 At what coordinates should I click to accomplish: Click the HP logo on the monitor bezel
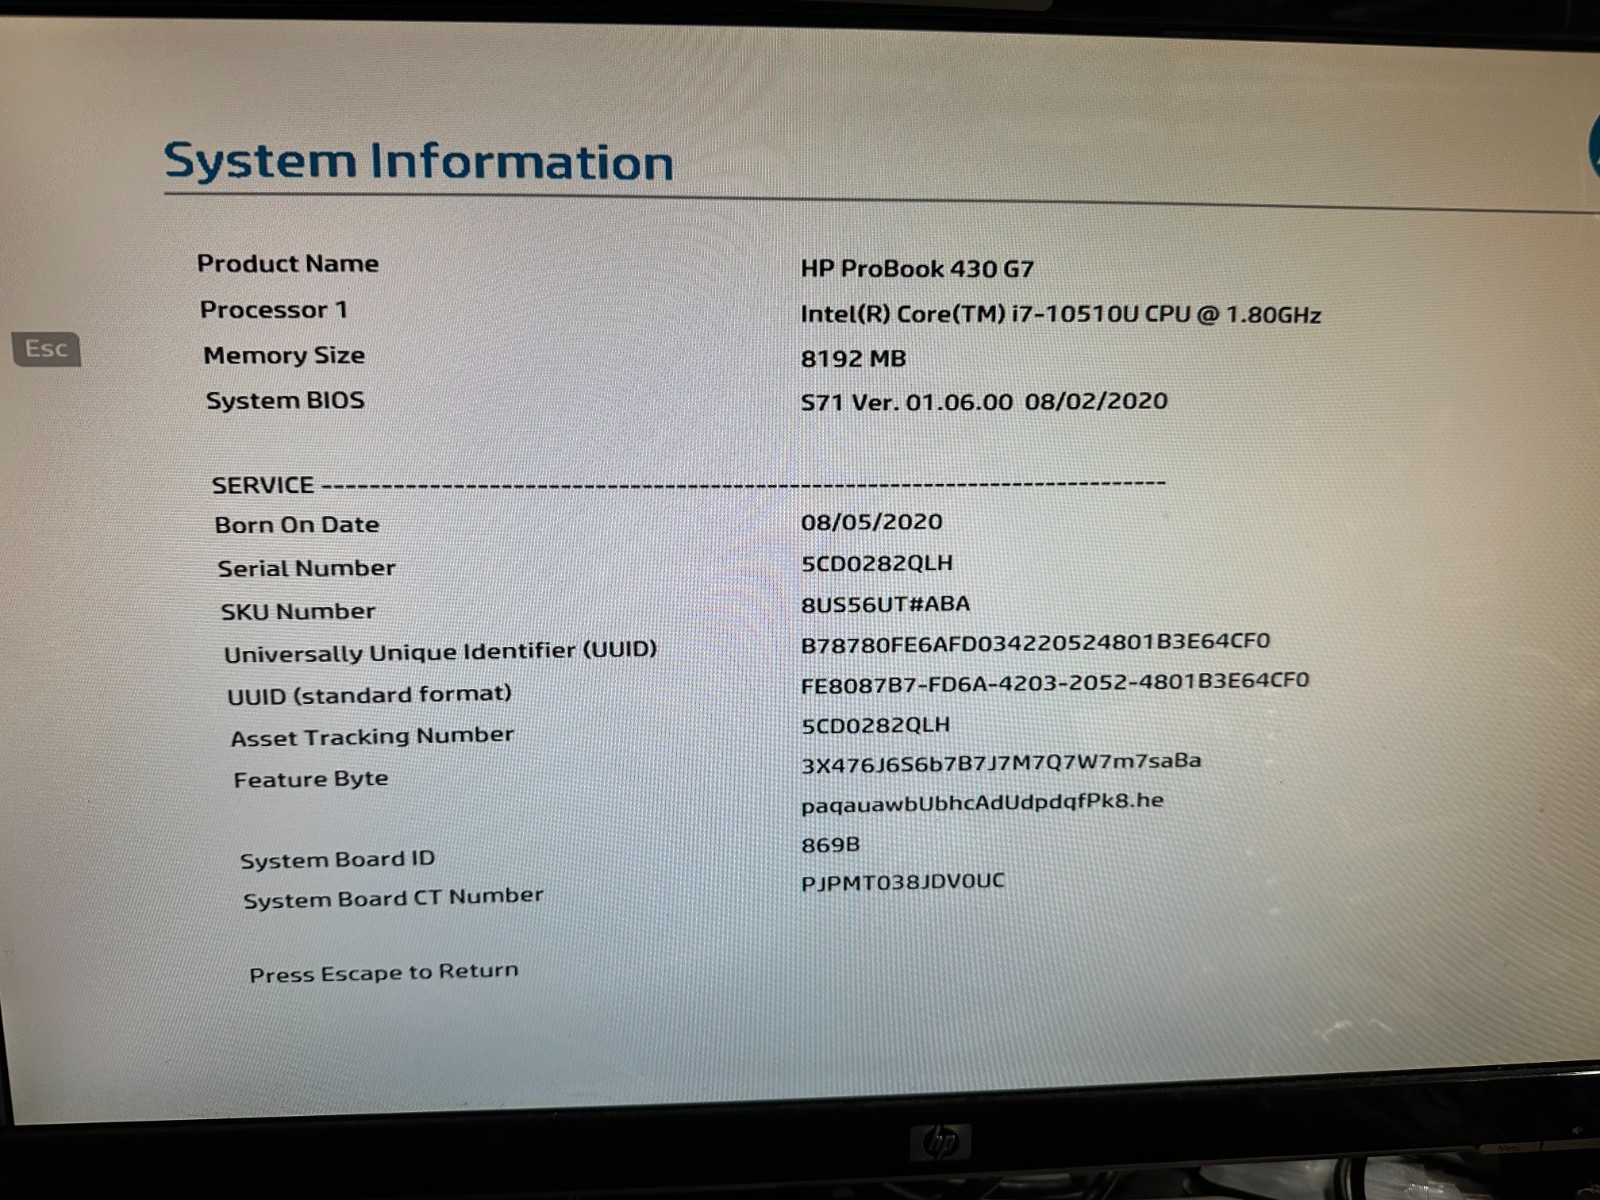point(941,1142)
